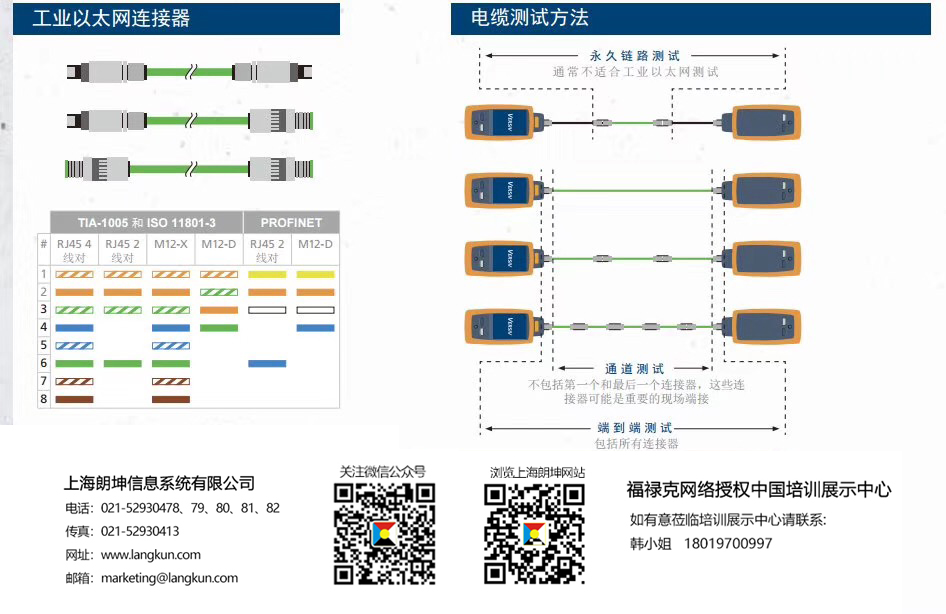Select the PROFINET table header
The height and width of the screenshot is (614, 946).
[291, 222]
